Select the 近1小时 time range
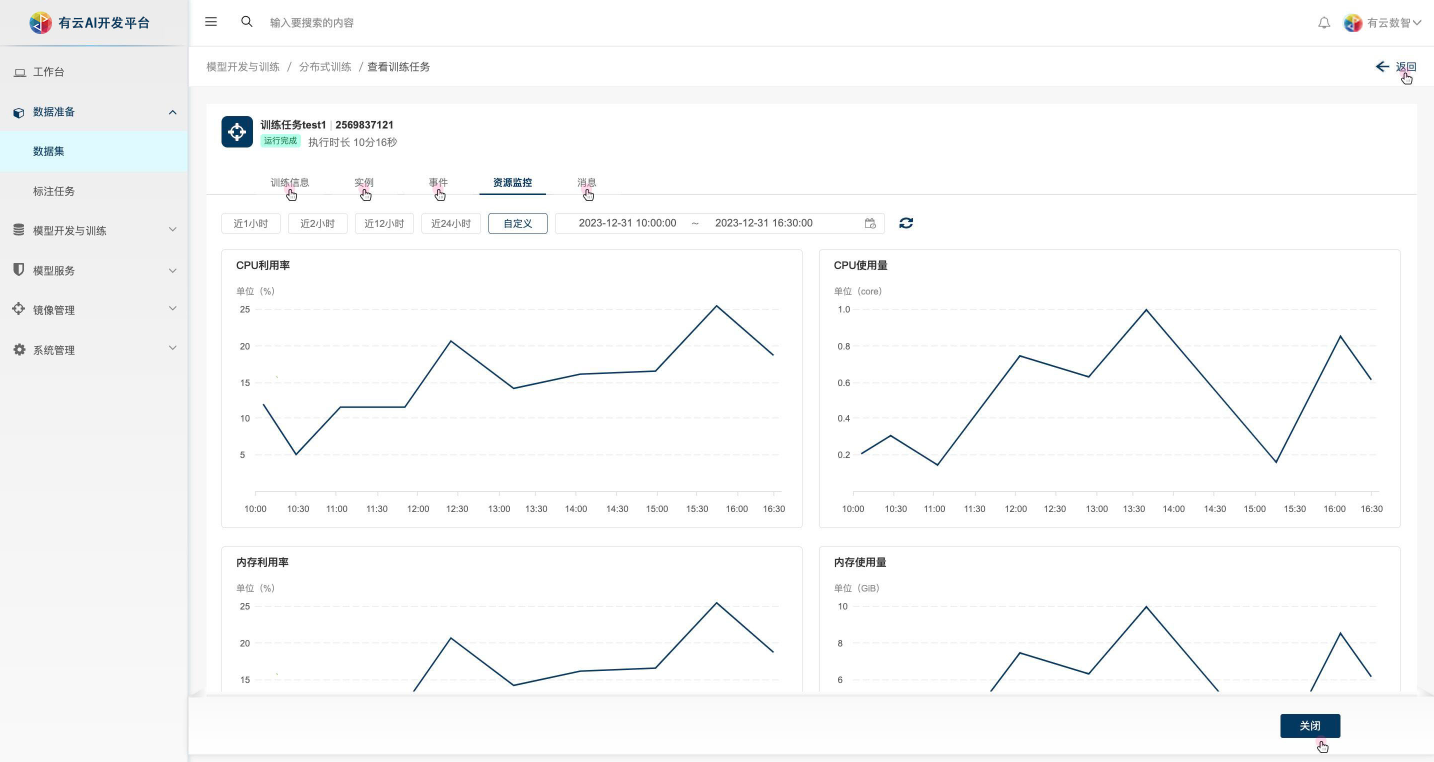The height and width of the screenshot is (762, 1434). [251, 223]
